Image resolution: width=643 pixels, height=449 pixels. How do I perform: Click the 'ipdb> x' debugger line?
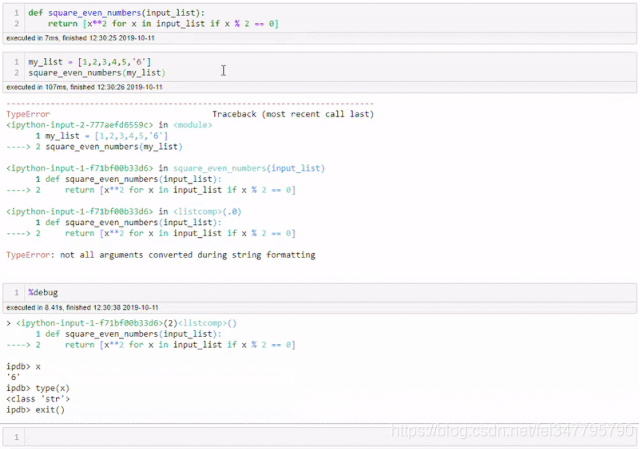pyautogui.click(x=23, y=367)
